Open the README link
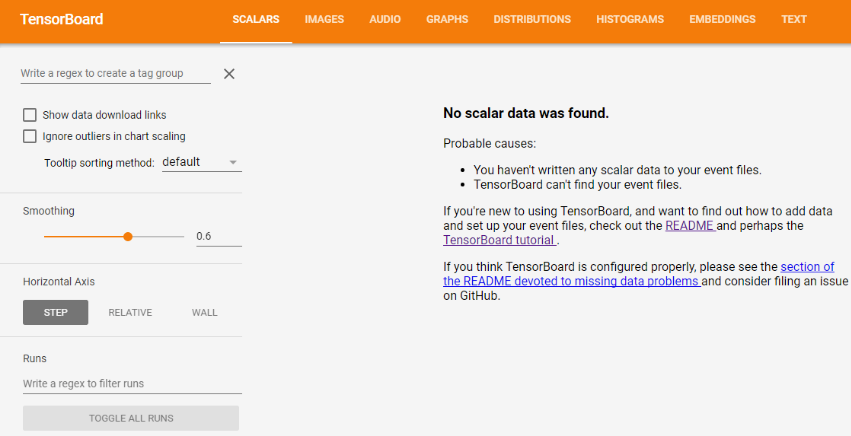Screen dimensions: 851x436 [x=690, y=226]
